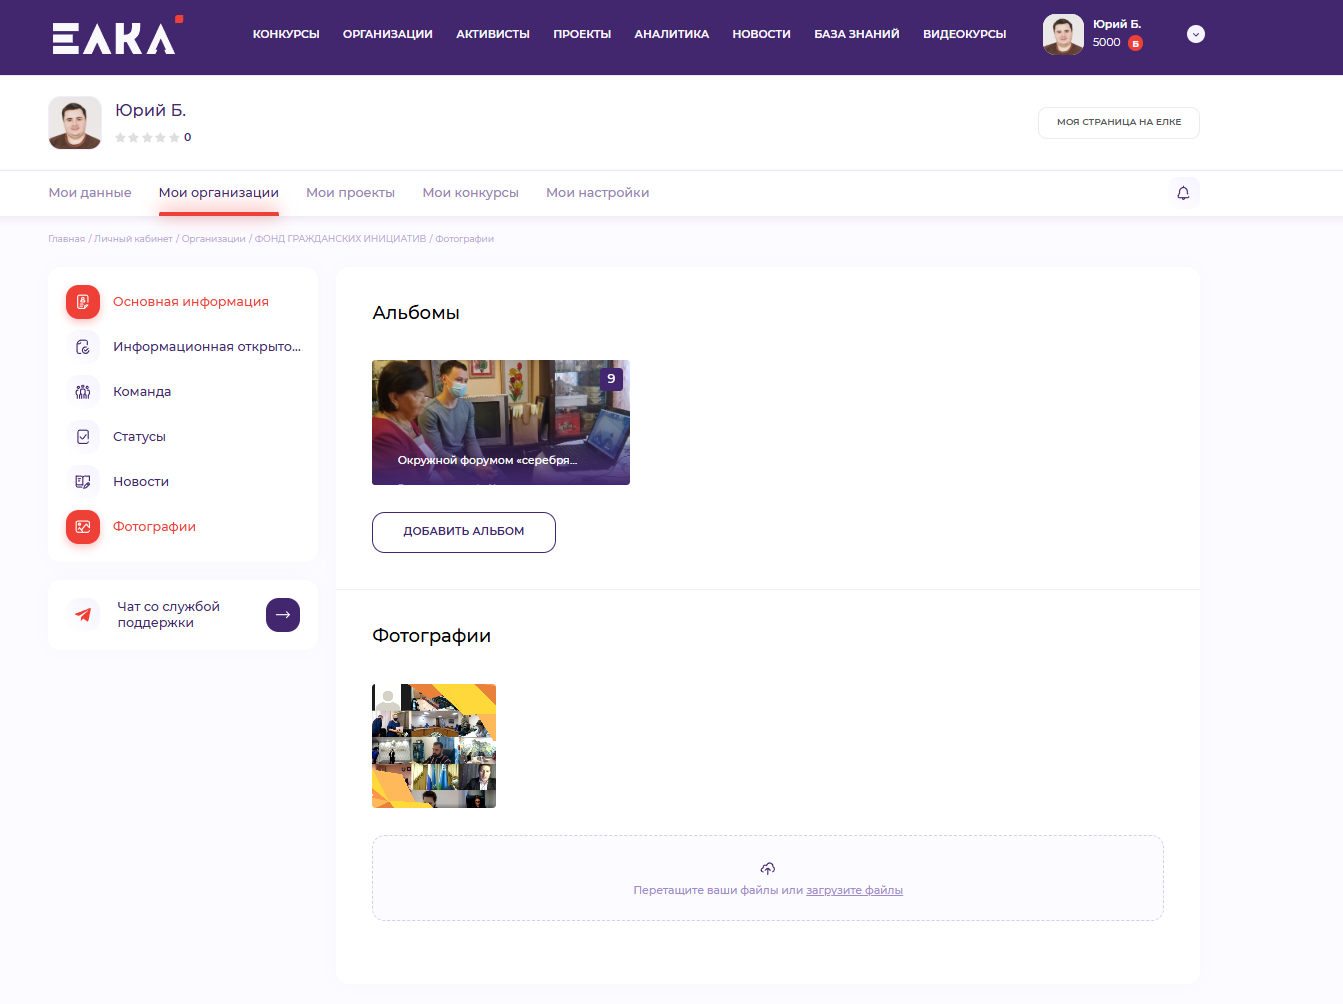Click the загрузите файлы upload link
The image size is (1343, 1004).
tap(854, 890)
